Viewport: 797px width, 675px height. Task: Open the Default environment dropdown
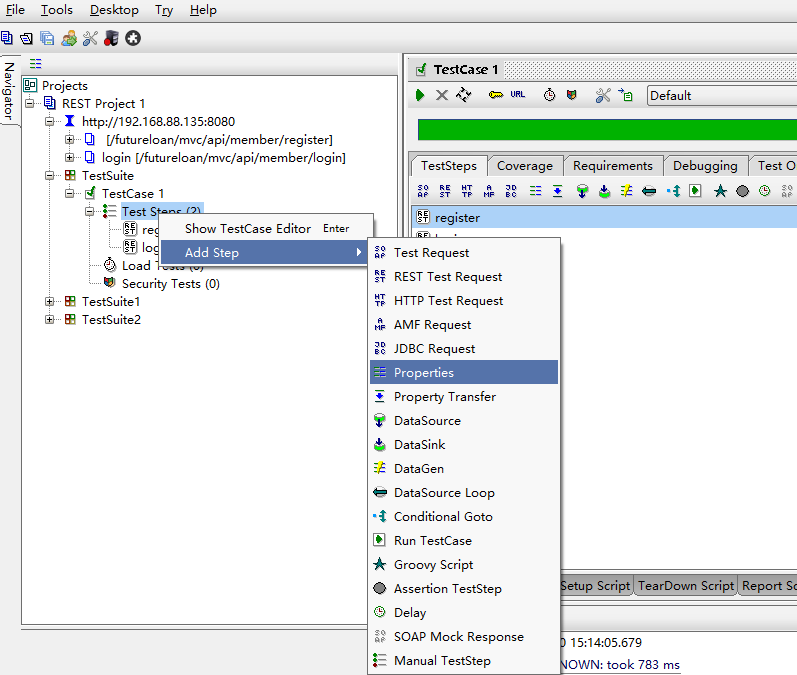click(720, 96)
